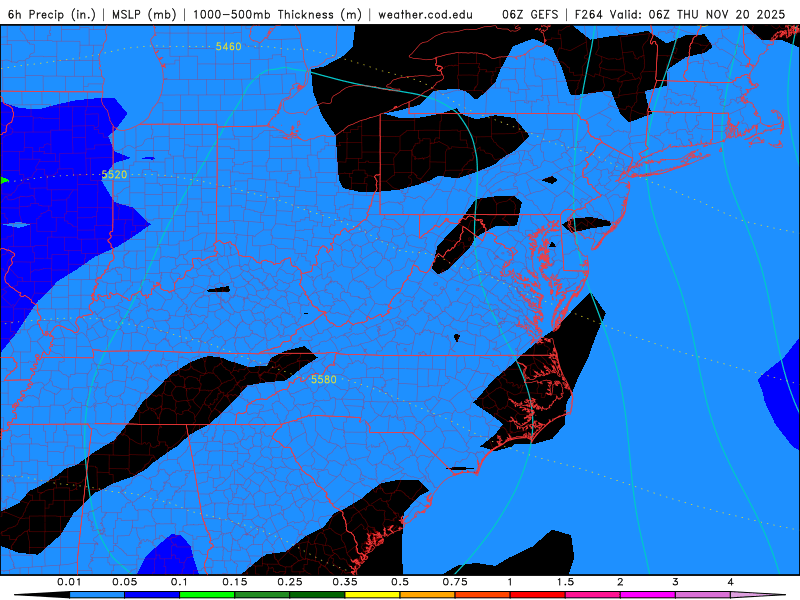
Task: Click the 0.5 legend value
Action: (x=400, y=582)
